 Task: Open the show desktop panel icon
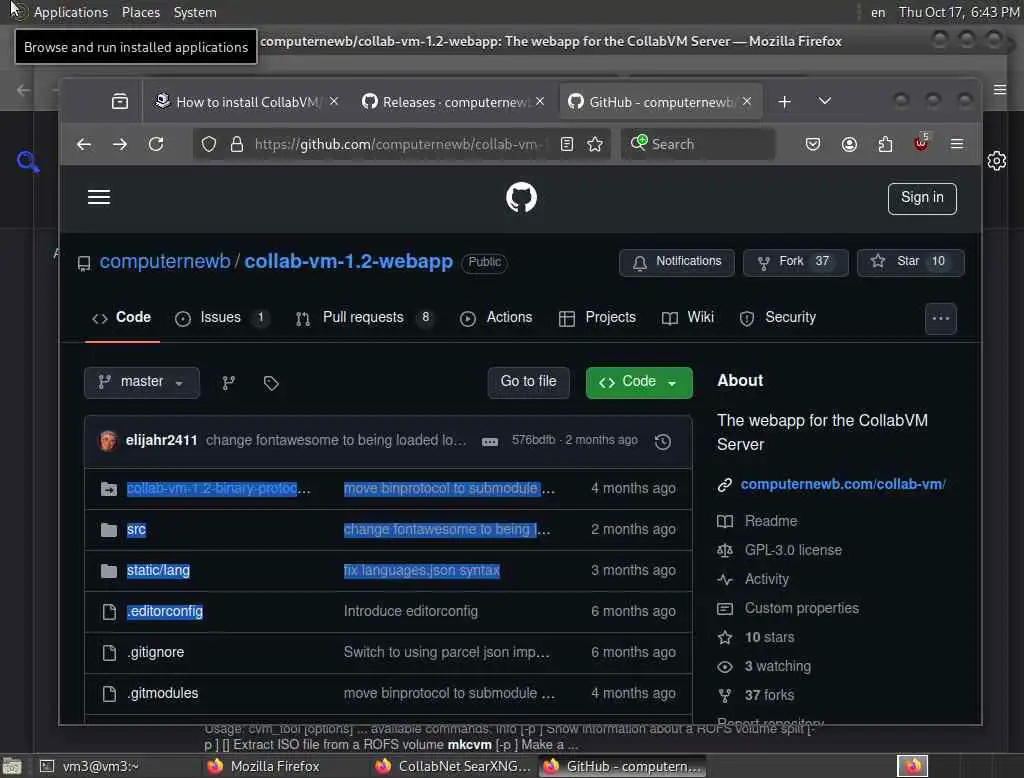[12, 766]
